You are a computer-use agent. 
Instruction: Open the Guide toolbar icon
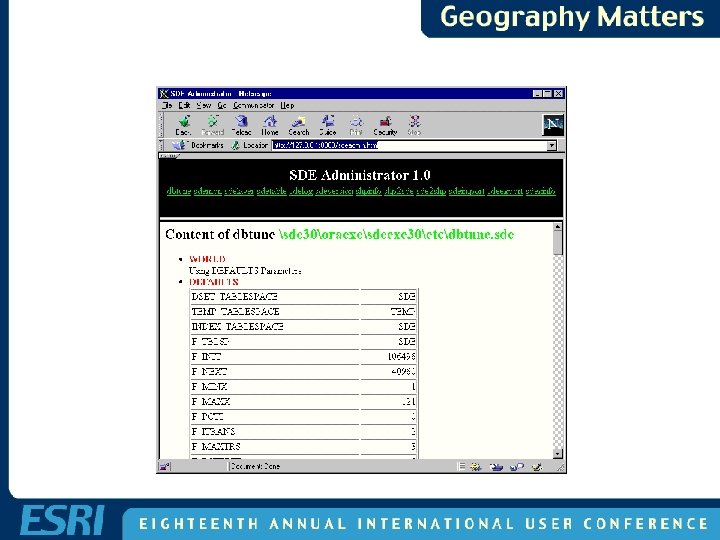pyautogui.click(x=328, y=125)
